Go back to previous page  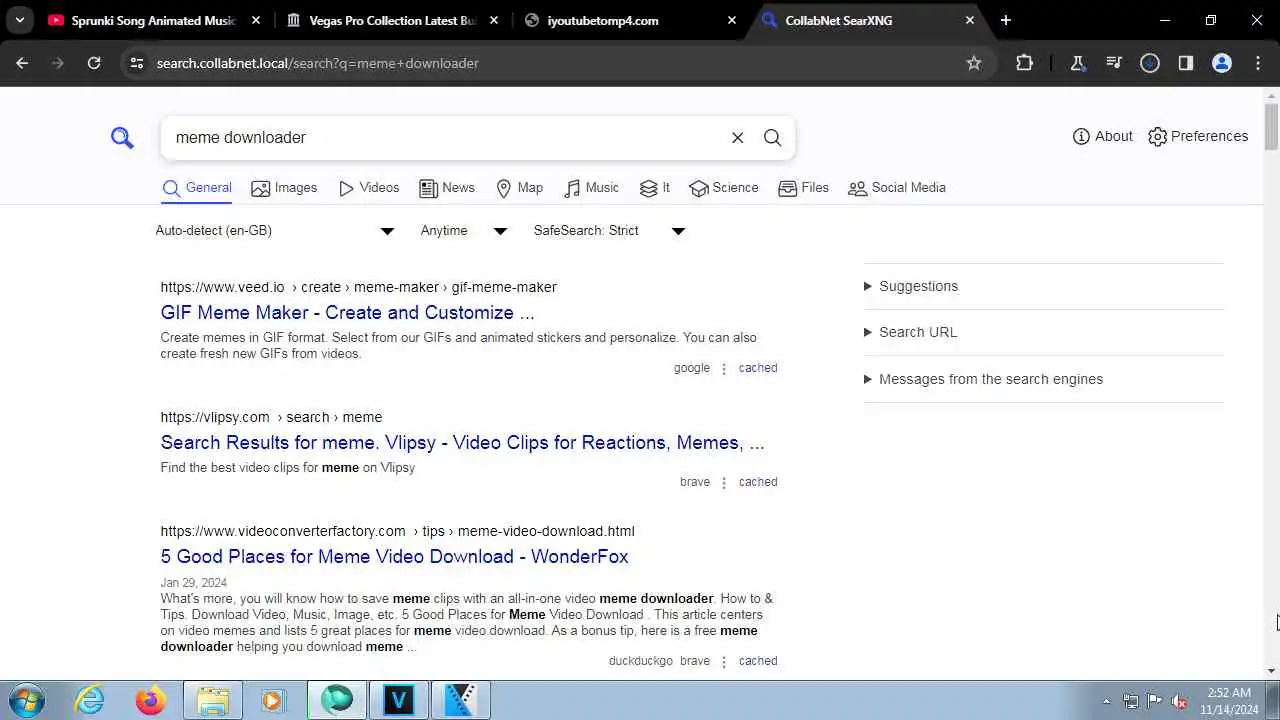click(x=22, y=63)
